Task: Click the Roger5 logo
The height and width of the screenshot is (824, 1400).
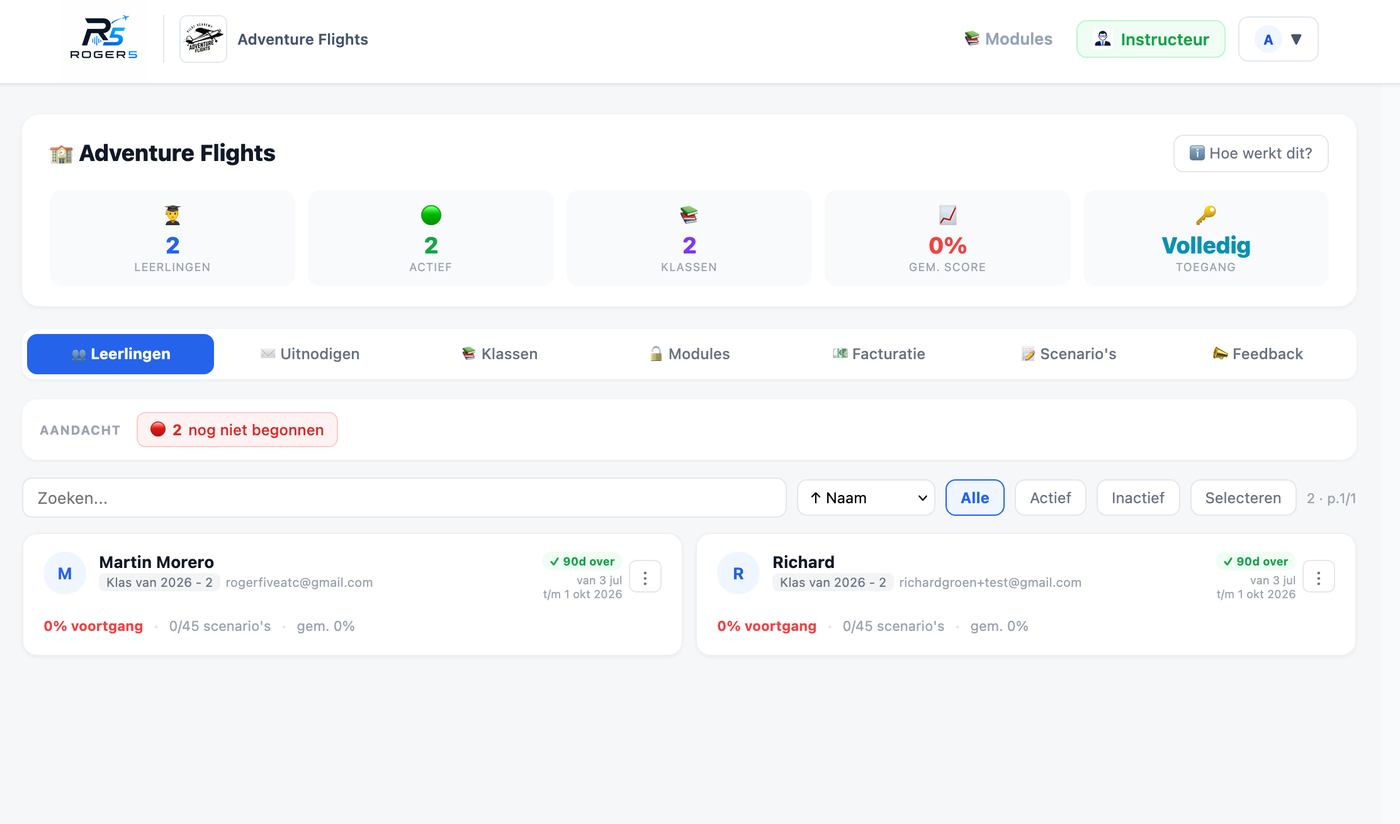Action: 103,39
